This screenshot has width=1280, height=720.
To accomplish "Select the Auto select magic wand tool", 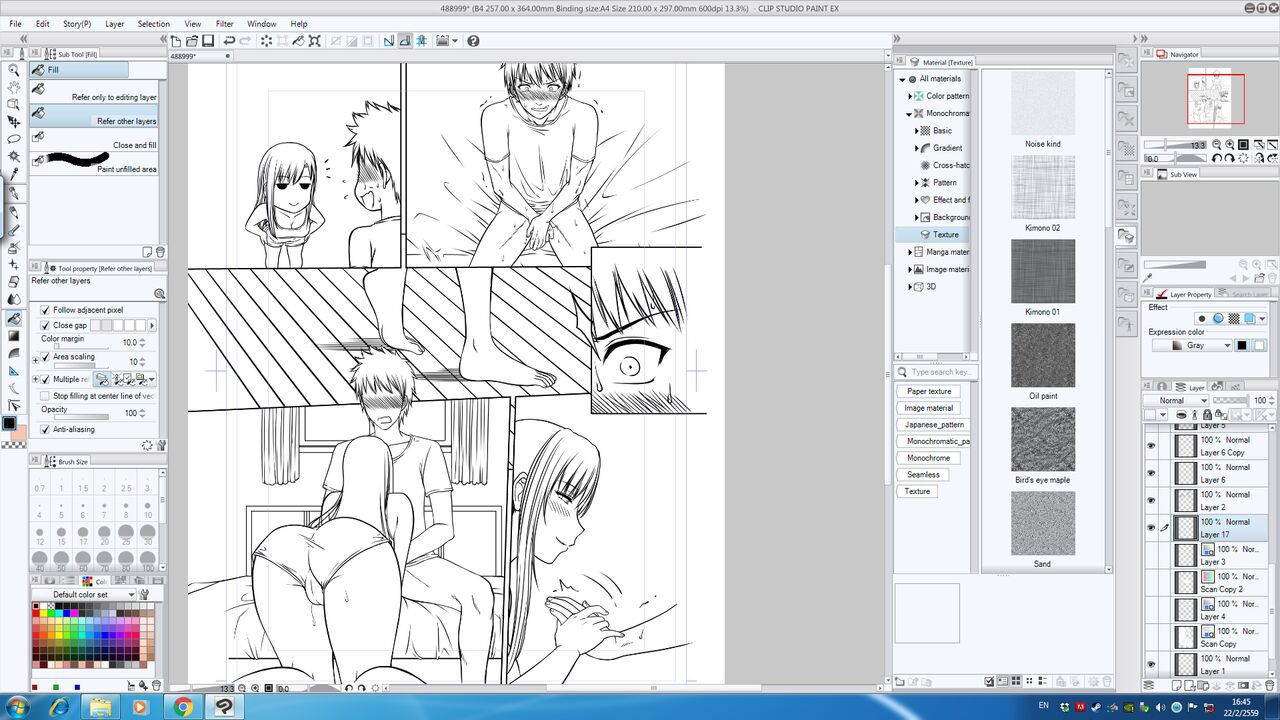I will 14,156.
